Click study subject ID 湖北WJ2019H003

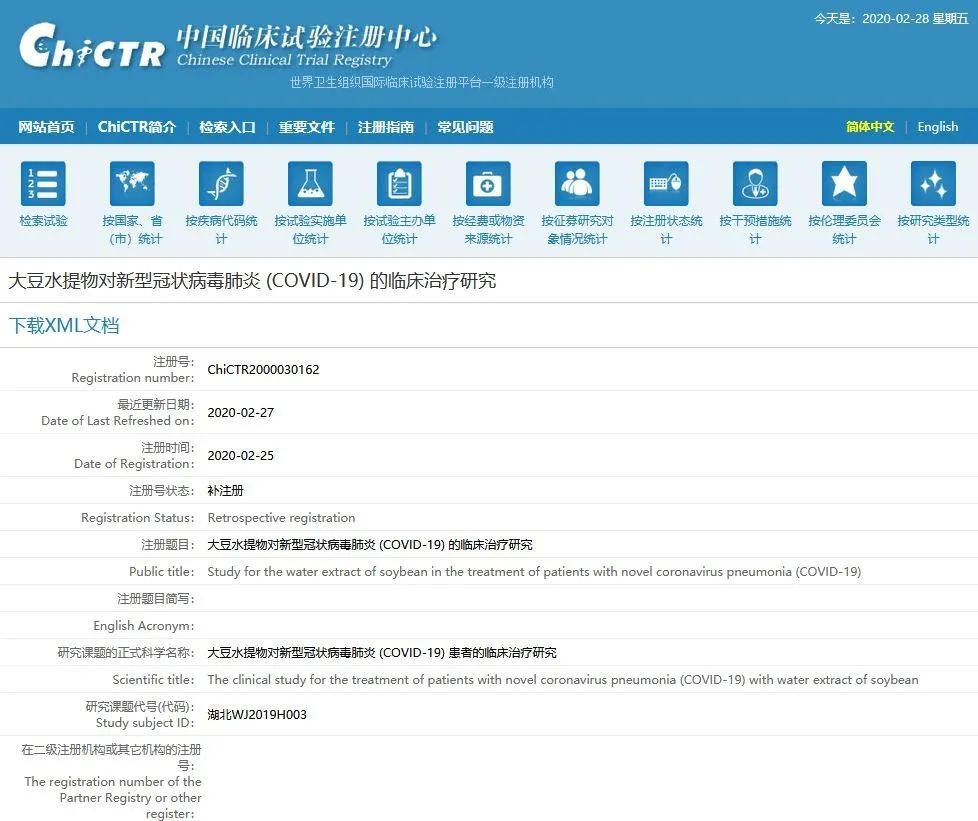click(x=257, y=714)
